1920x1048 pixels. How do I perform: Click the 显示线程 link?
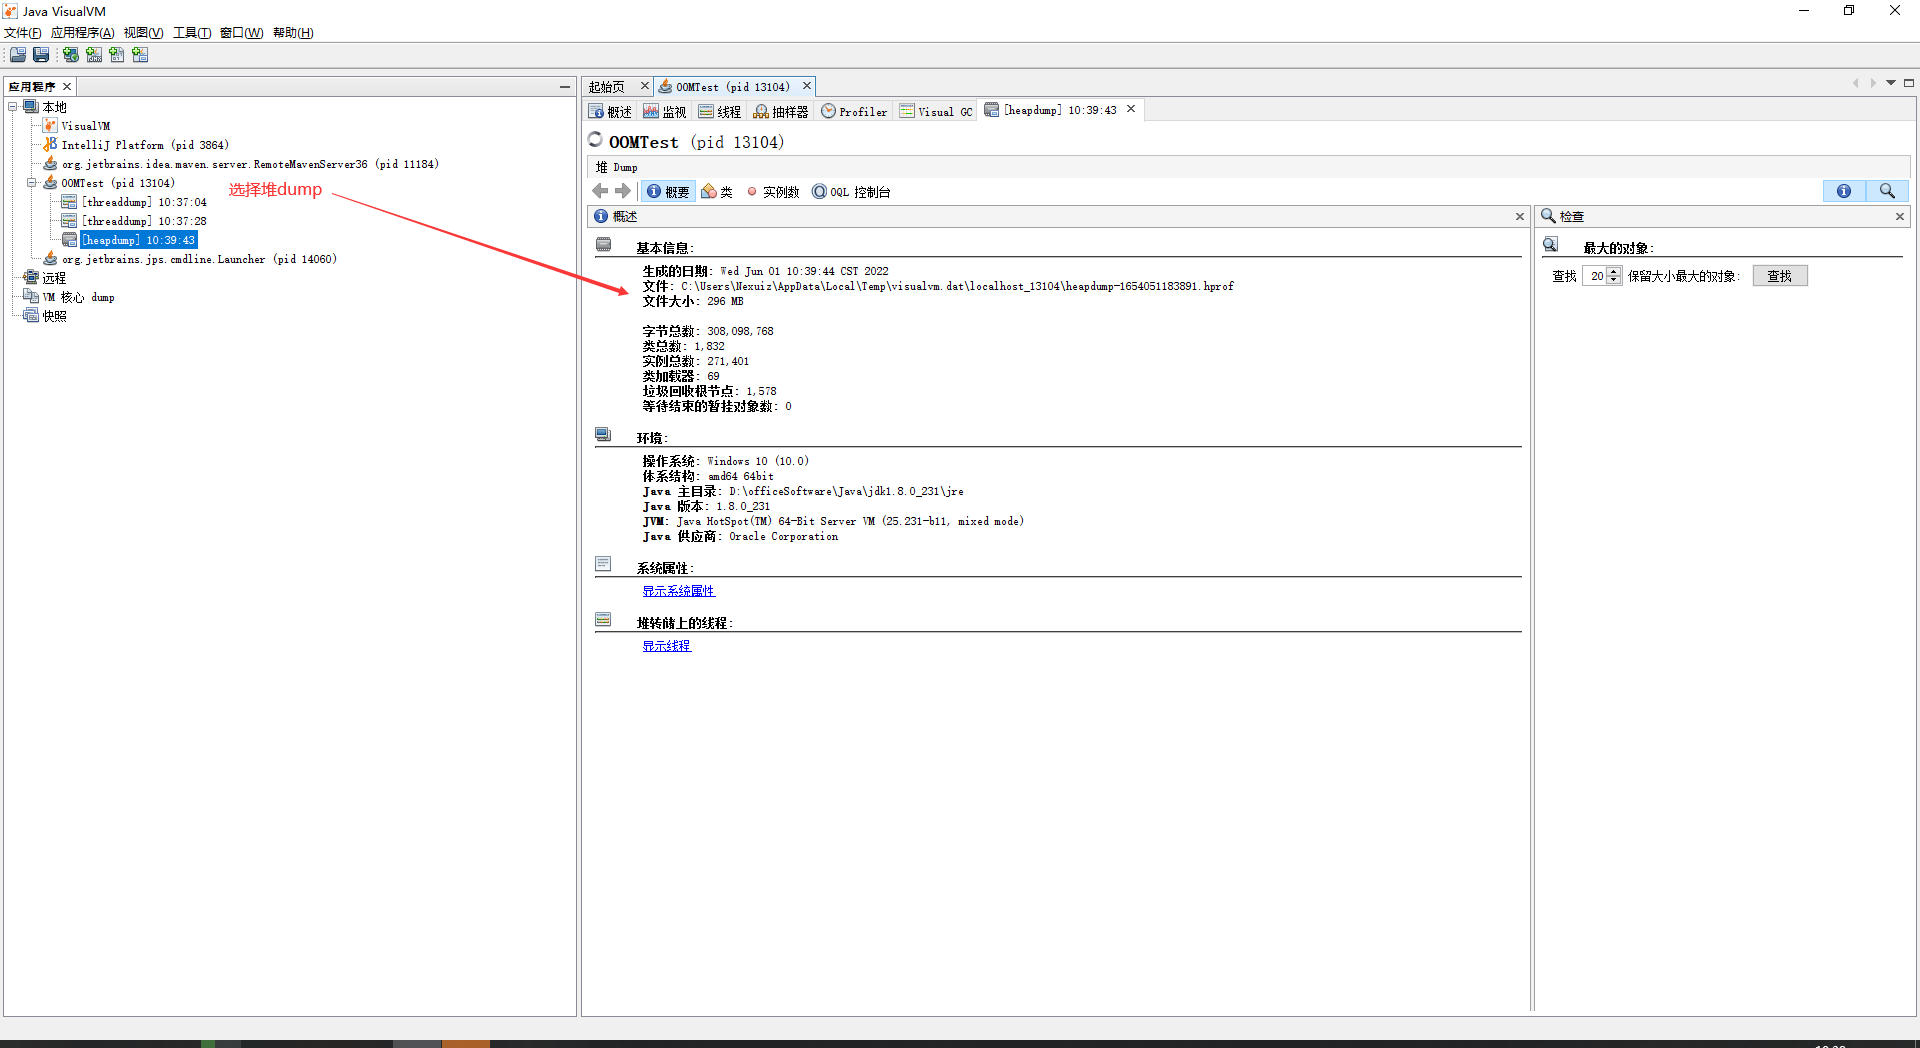(x=667, y=646)
